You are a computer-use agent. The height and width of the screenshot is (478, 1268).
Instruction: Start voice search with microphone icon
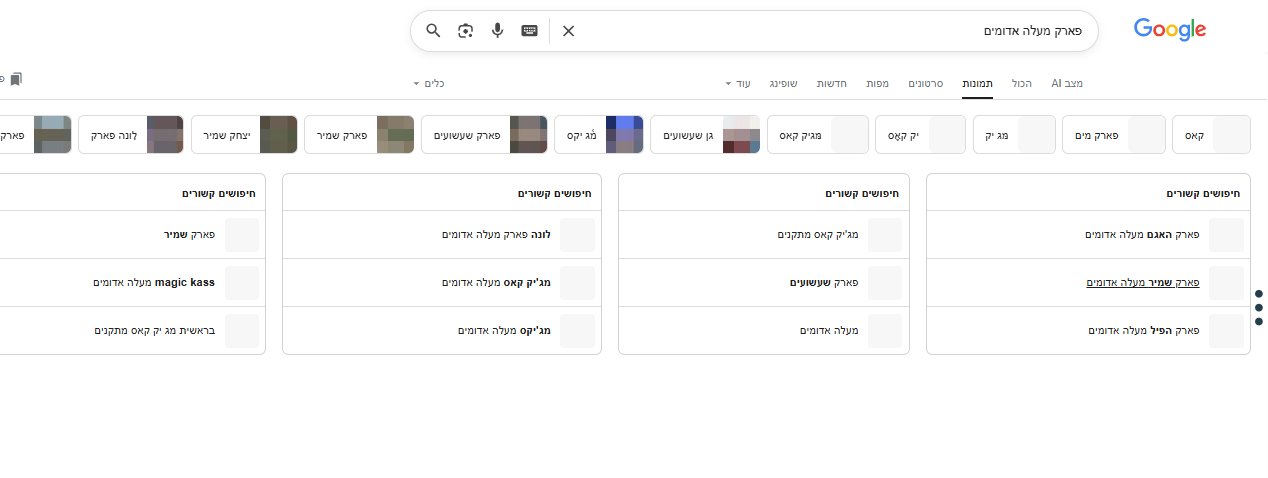pyautogui.click(x=497, y=31)
